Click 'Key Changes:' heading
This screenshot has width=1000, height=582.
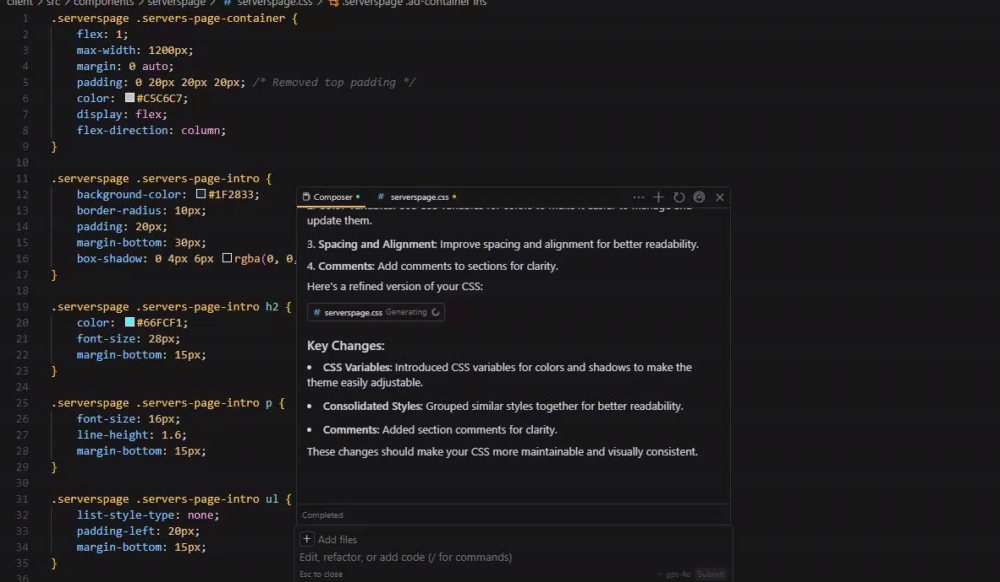346,346
